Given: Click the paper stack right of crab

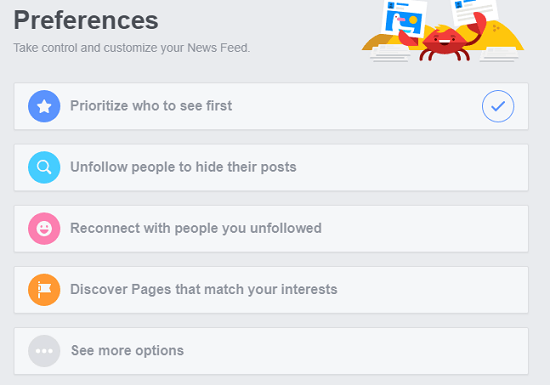Looking at the screenshot, I should 499,54.
